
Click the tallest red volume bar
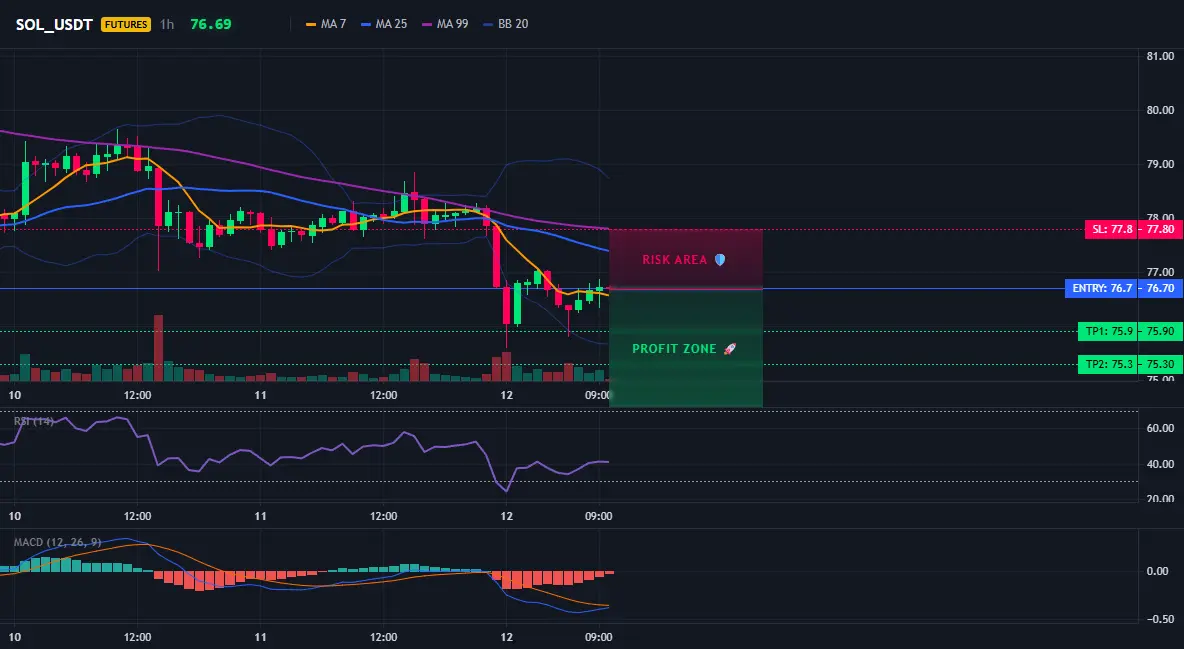pyautogui.click(x=159, y=348)
